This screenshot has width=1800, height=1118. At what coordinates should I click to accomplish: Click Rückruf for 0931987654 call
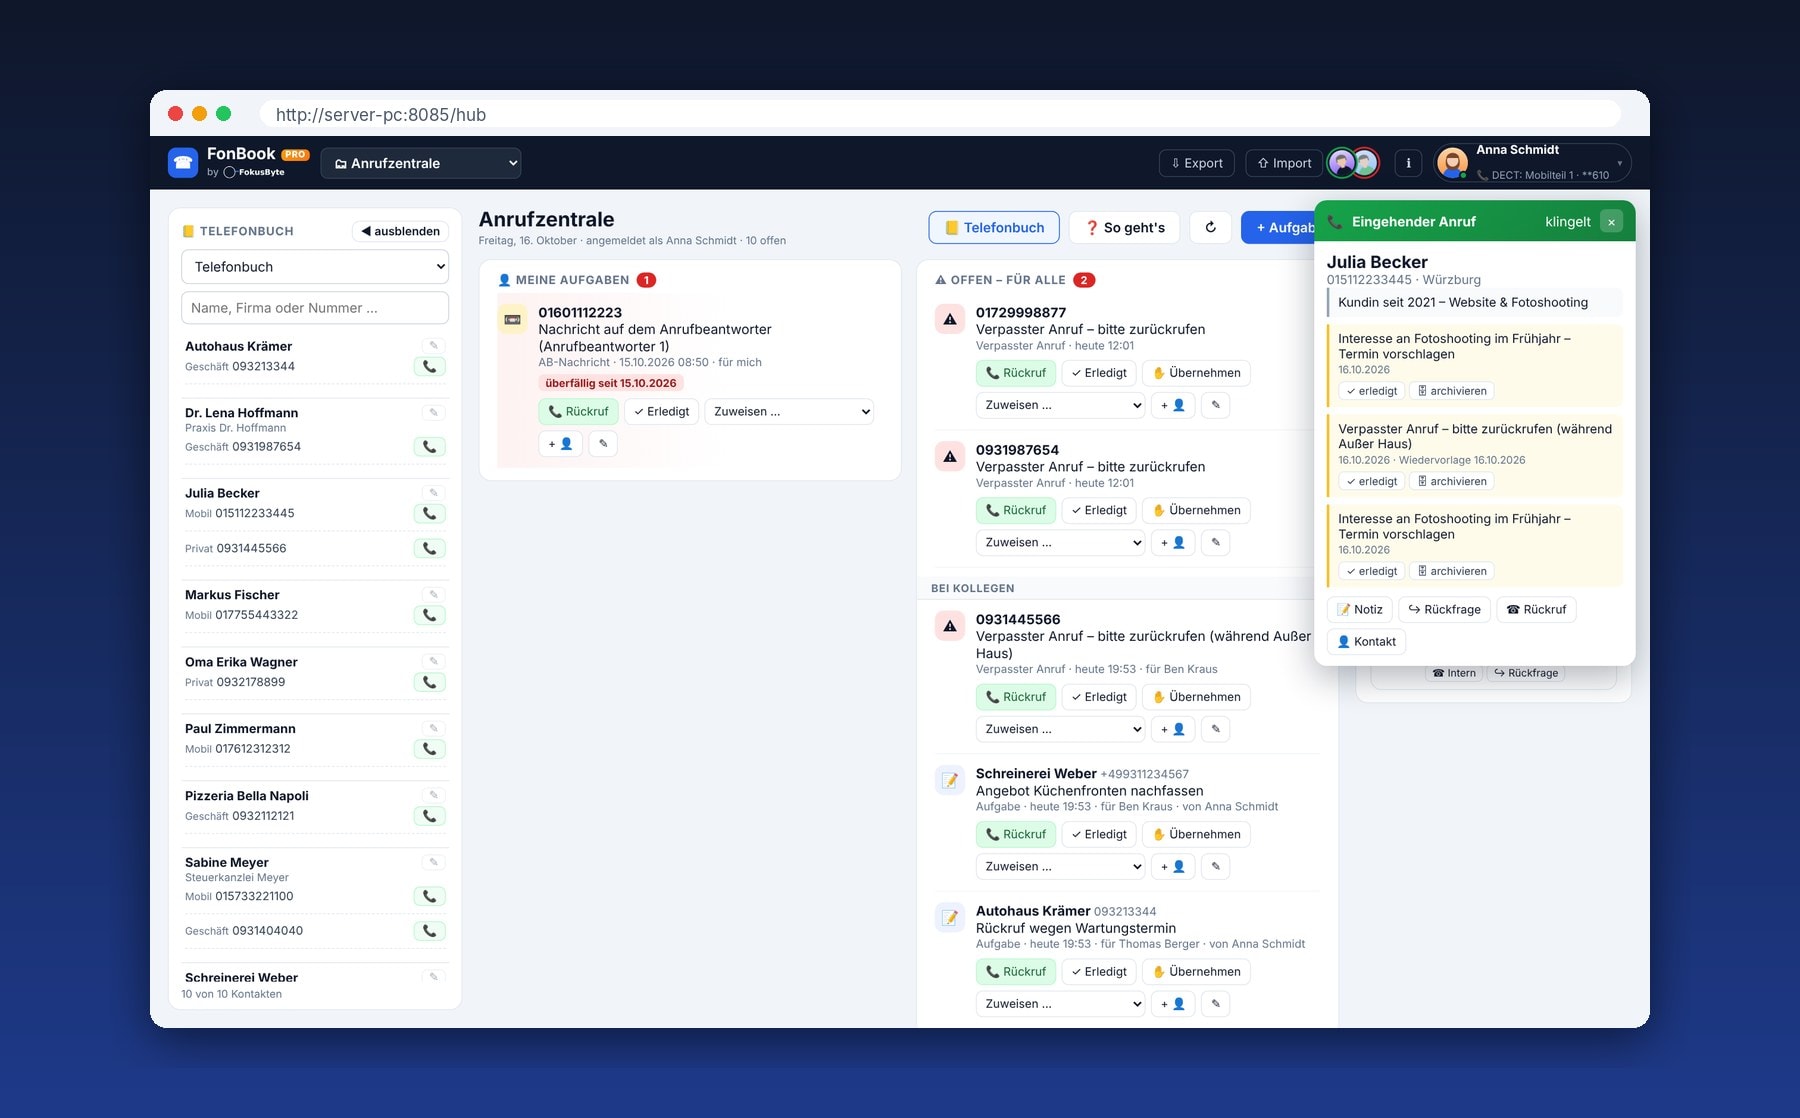1015,511
